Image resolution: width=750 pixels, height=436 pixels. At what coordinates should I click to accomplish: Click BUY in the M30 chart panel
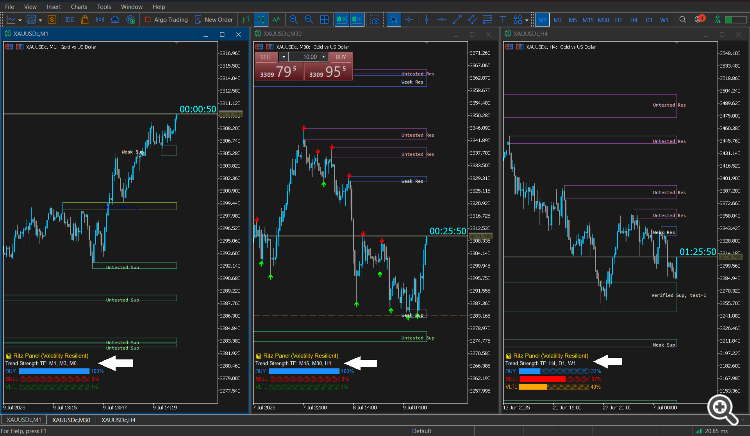[x=341, y=57]
